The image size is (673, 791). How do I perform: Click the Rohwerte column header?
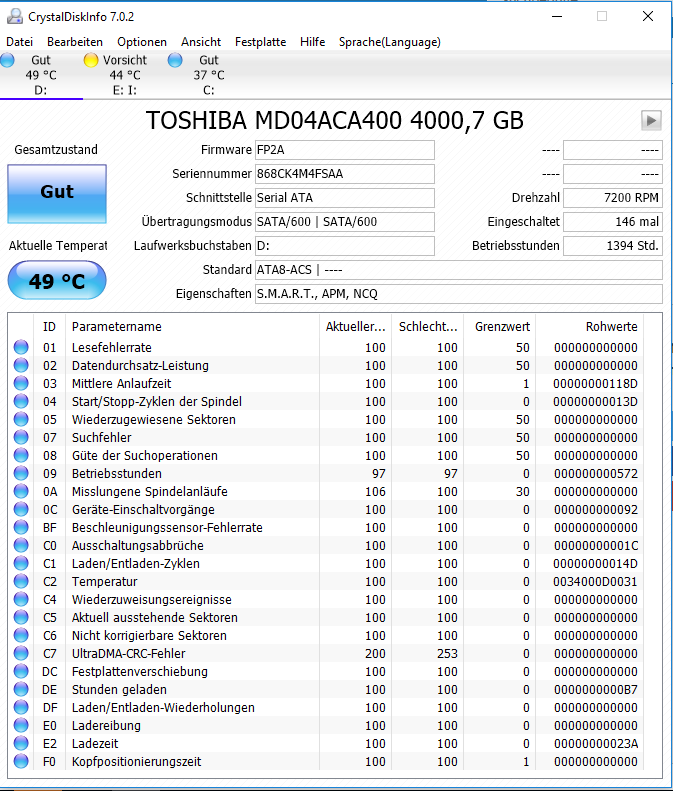point(590,326)
